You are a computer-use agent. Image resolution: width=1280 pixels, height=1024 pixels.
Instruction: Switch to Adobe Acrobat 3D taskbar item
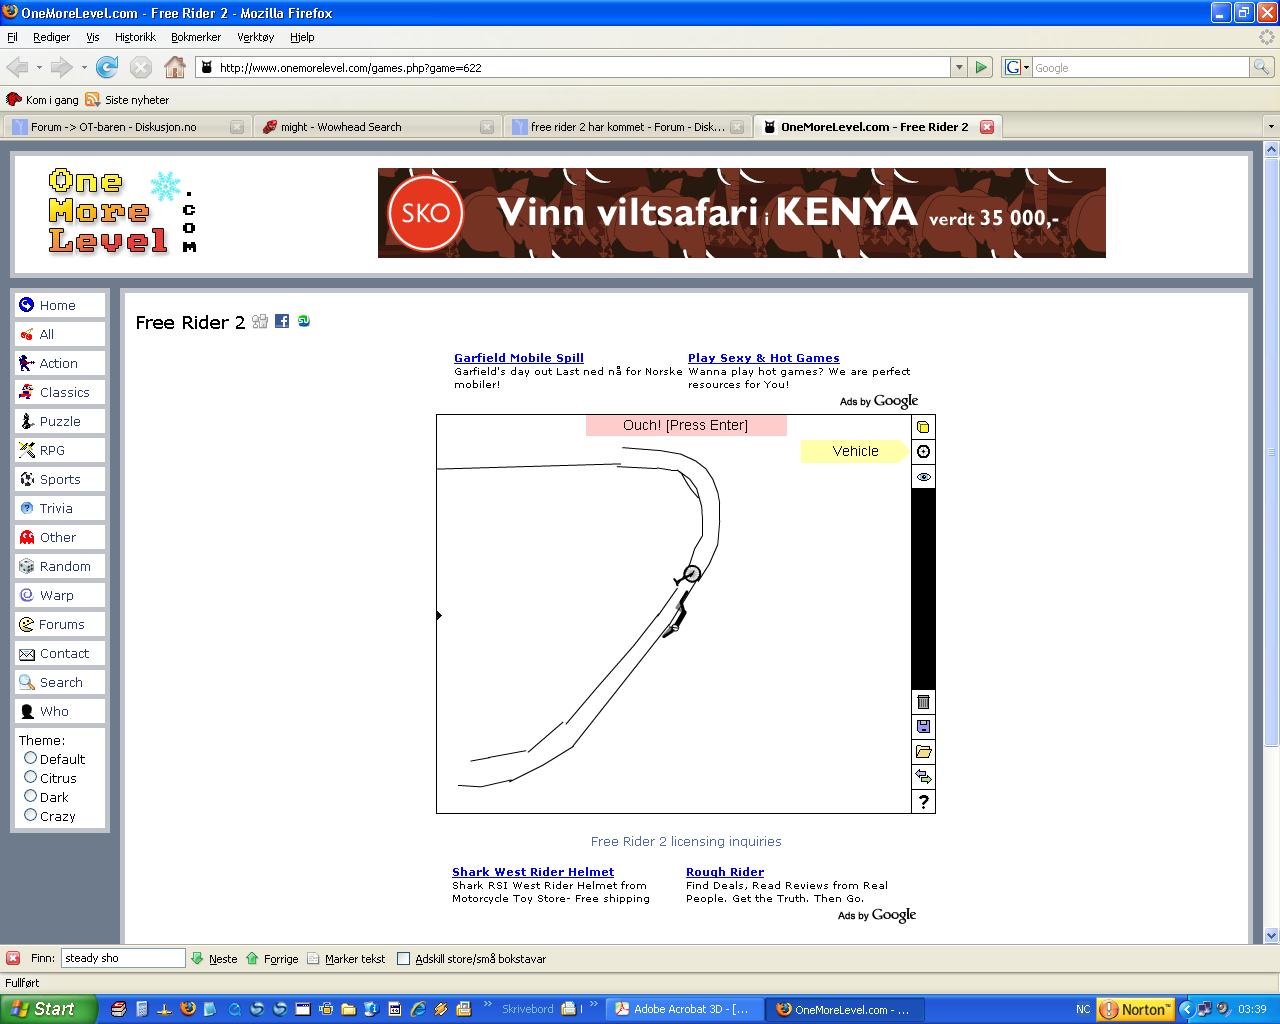(684, 1009)
